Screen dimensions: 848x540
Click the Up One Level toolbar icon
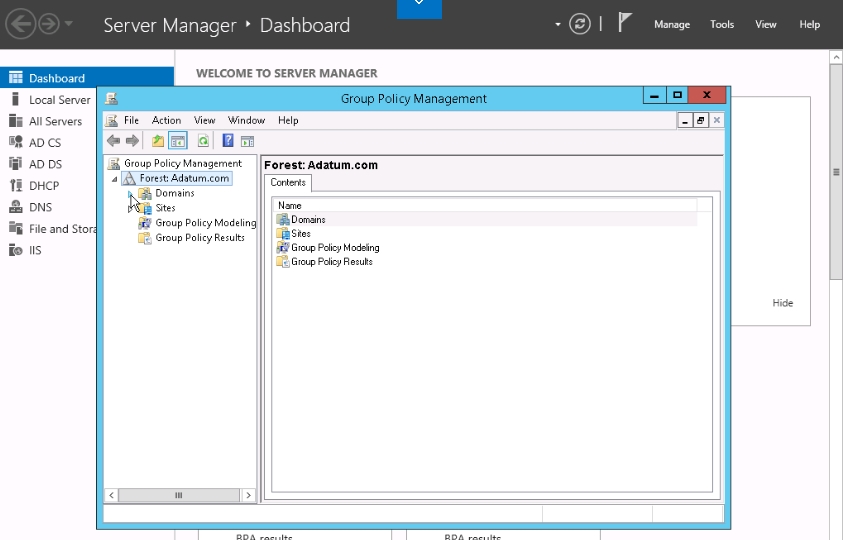coord(158,141)
